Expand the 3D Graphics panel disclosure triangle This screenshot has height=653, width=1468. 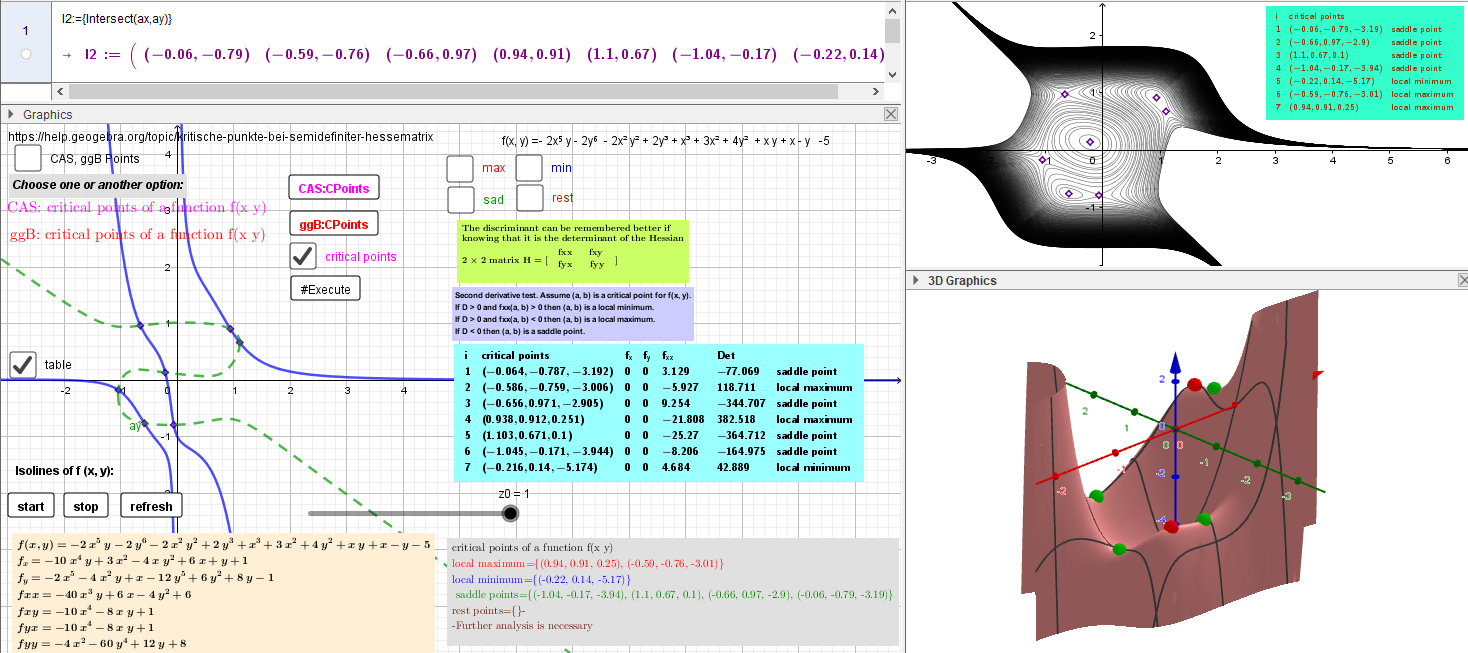click(917, 280)
